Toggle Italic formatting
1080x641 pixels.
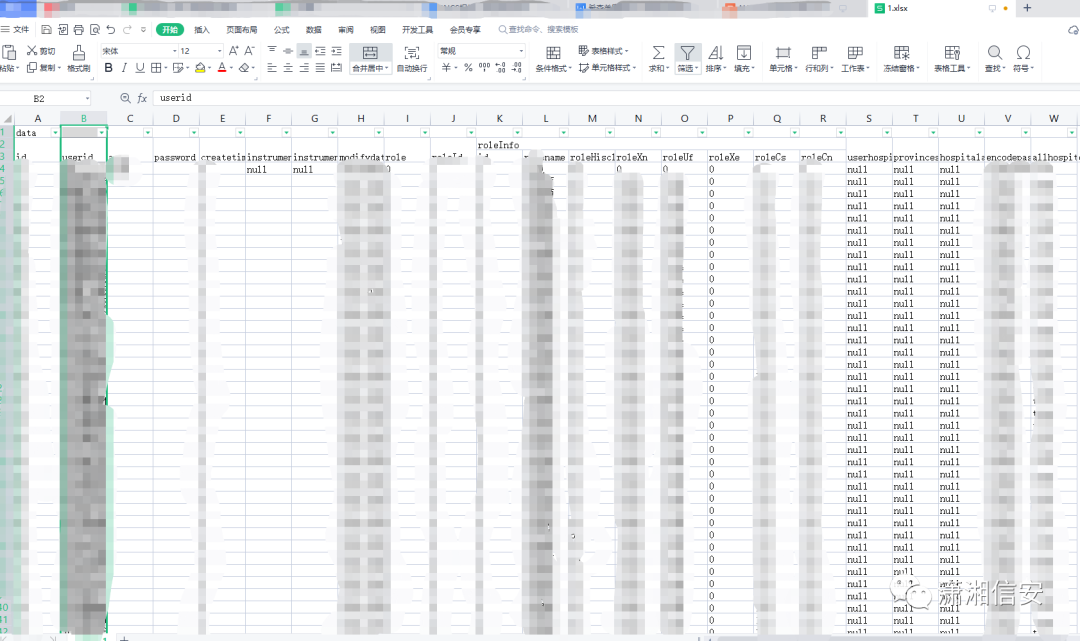click(124, 67)
